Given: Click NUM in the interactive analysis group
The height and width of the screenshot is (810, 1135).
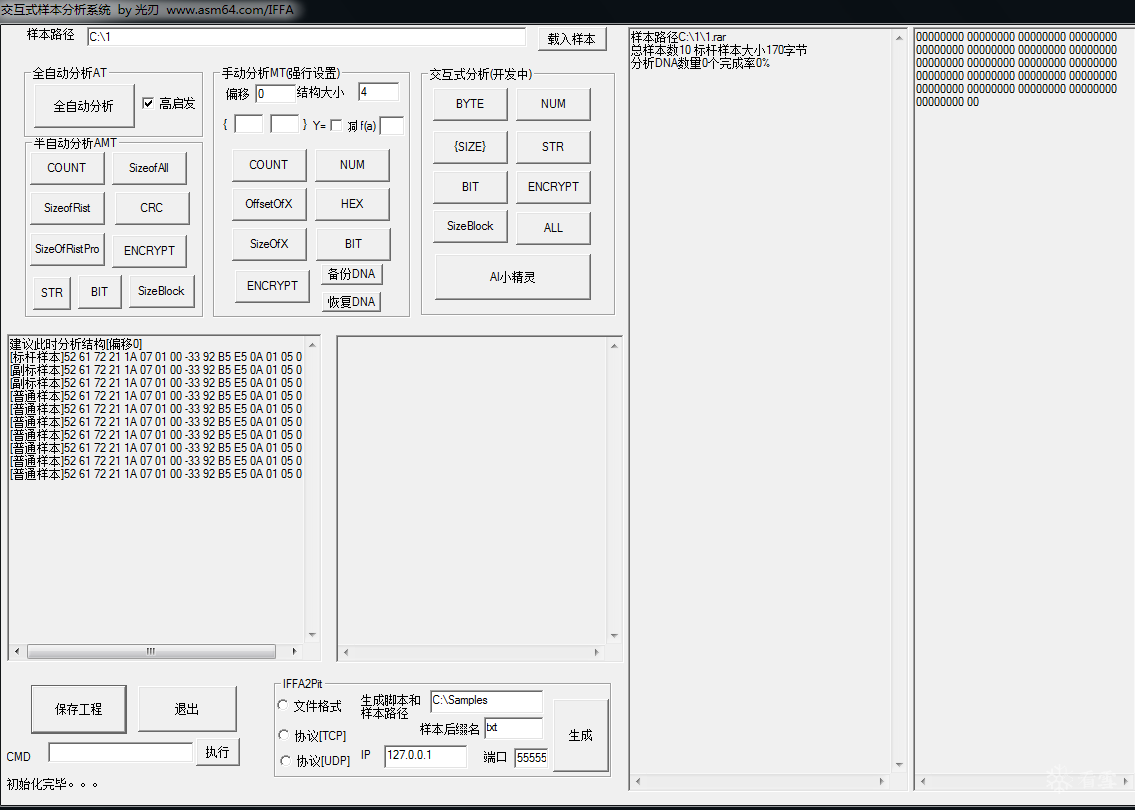Looking at the screenshot, I should pyautogui.click(x=554, y=104).
